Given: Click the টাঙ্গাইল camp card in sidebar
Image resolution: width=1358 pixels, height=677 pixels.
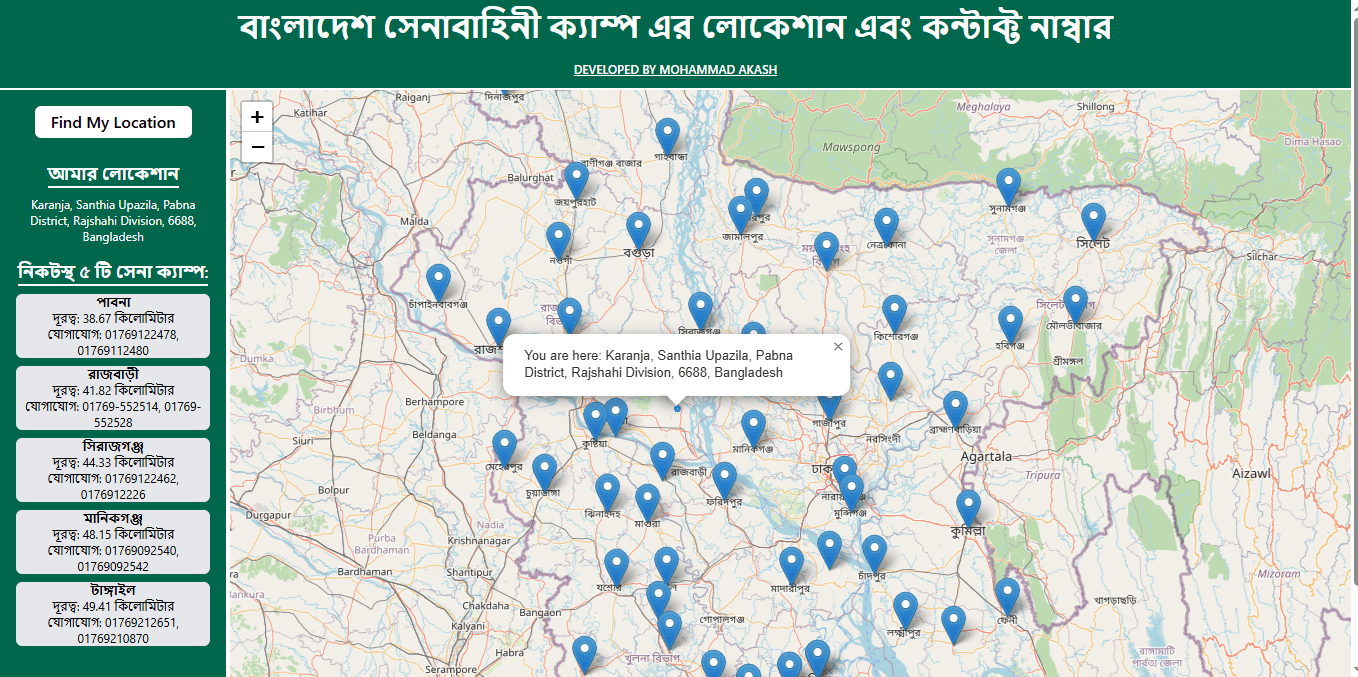Looking at the screenshot, I should coord(113,614).
